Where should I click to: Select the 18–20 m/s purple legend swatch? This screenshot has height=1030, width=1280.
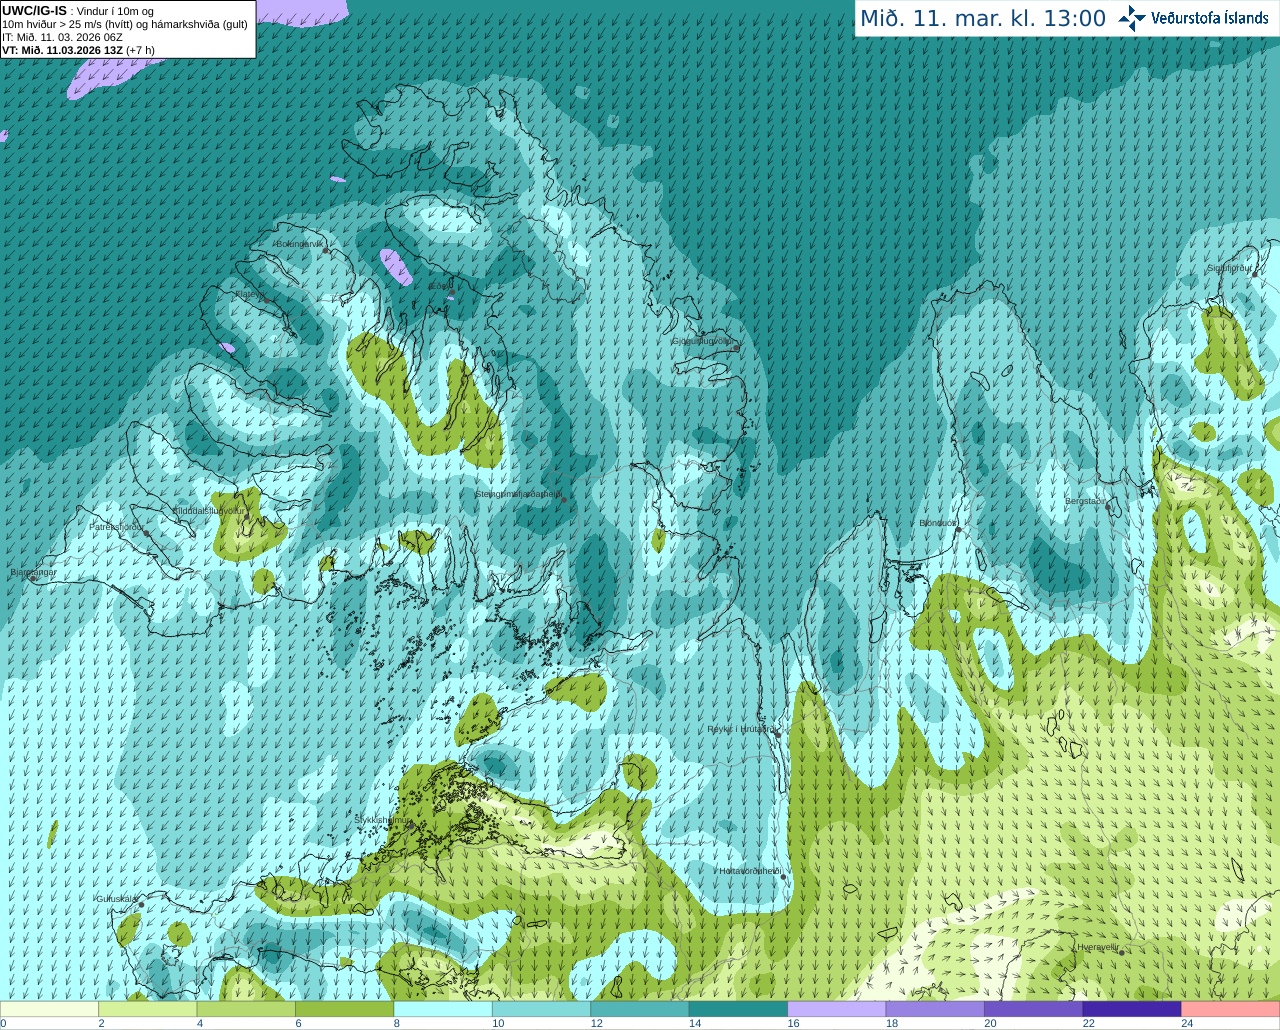[936, 1009]
